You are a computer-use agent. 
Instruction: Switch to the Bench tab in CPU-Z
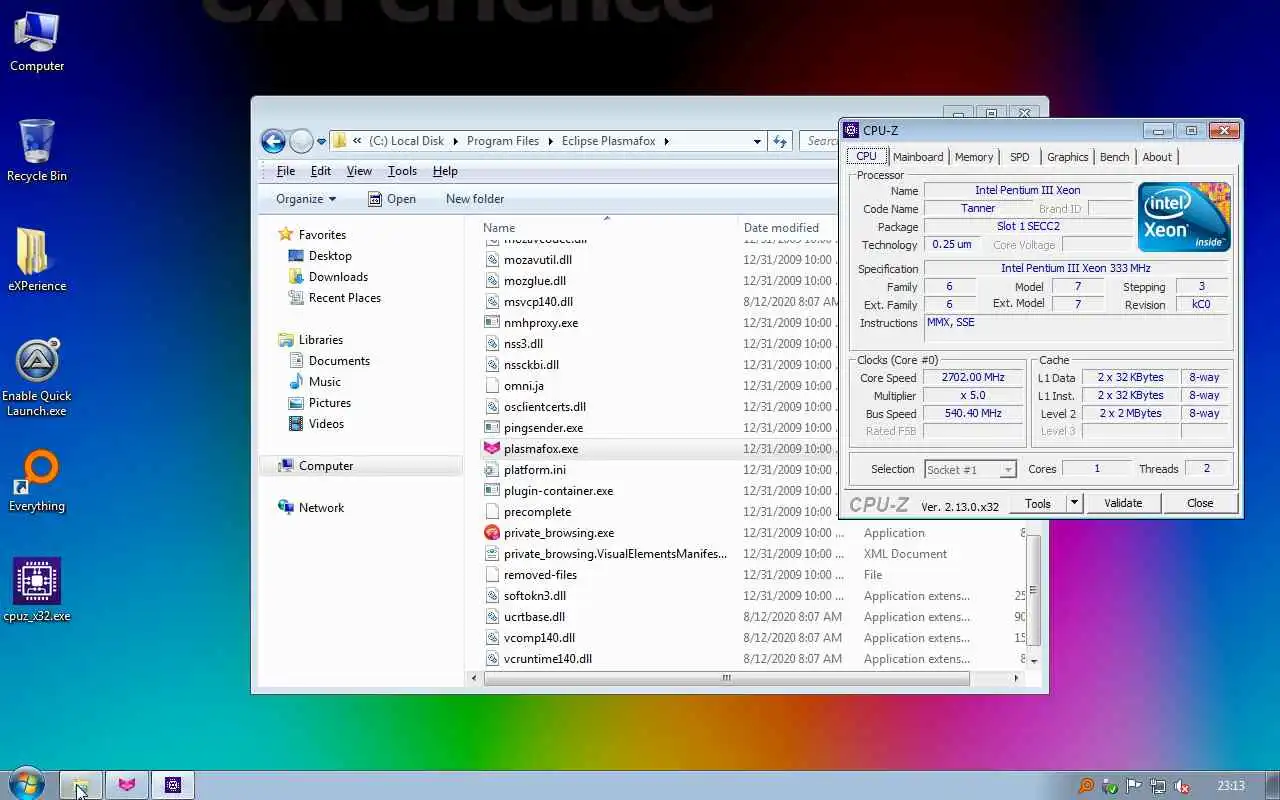(x=1115, y=157)
